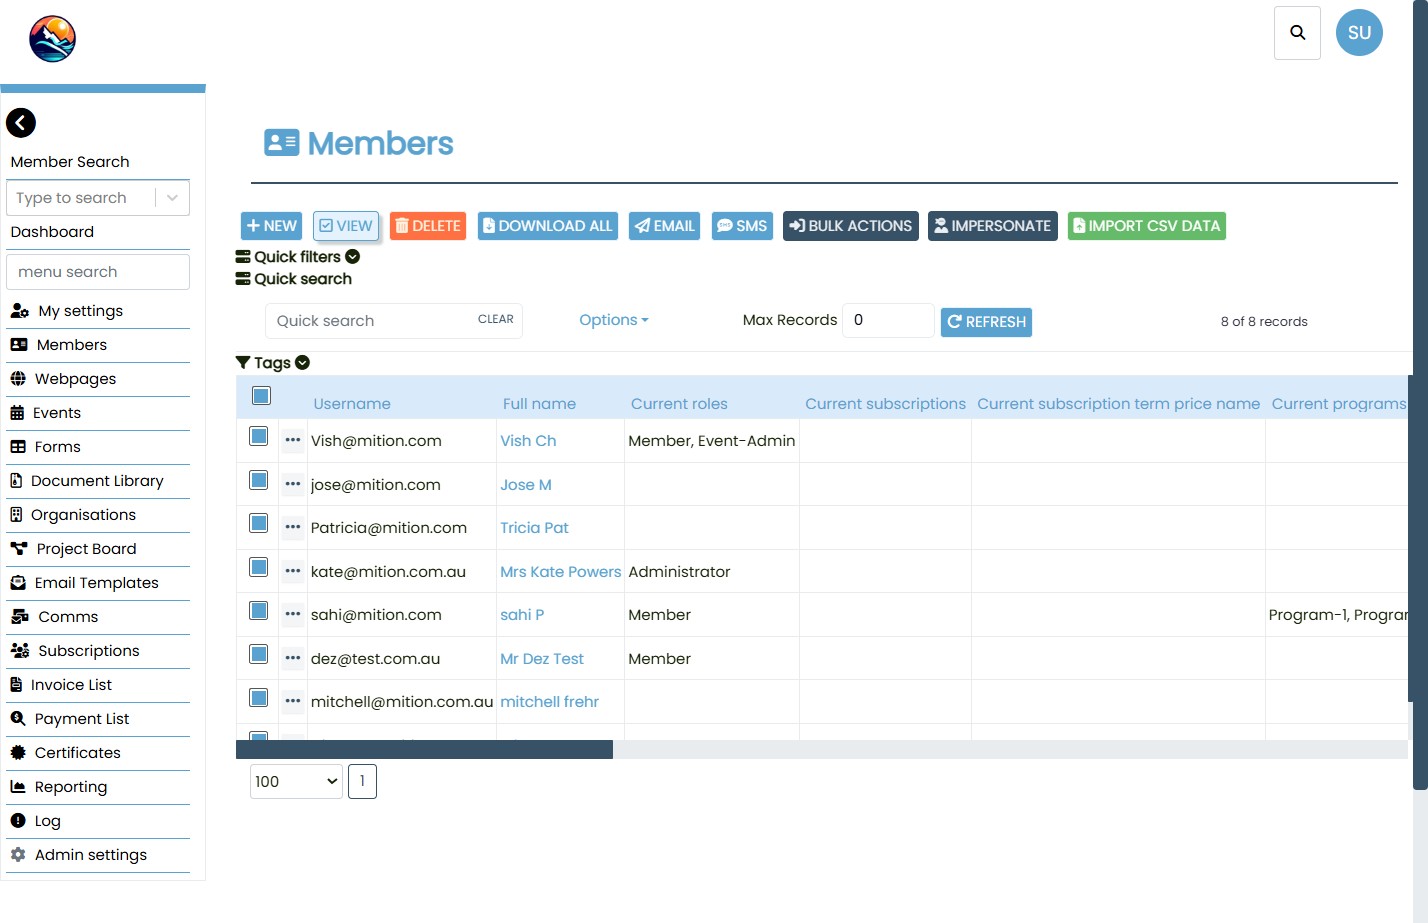Open Reporting from the sidebar menu
1428x923 pixels.
pos(70,787)
